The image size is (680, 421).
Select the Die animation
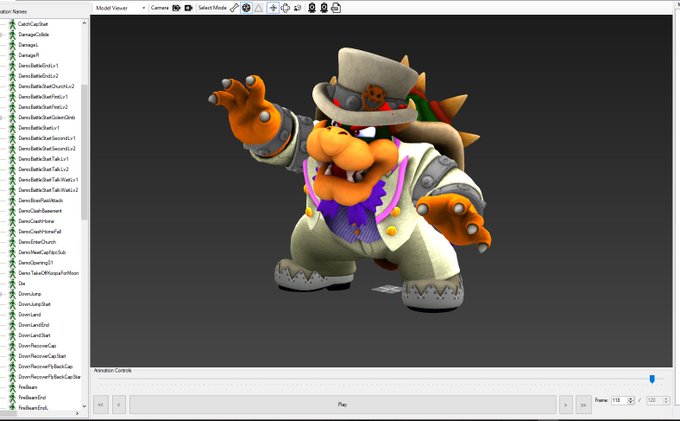(22, 284)
